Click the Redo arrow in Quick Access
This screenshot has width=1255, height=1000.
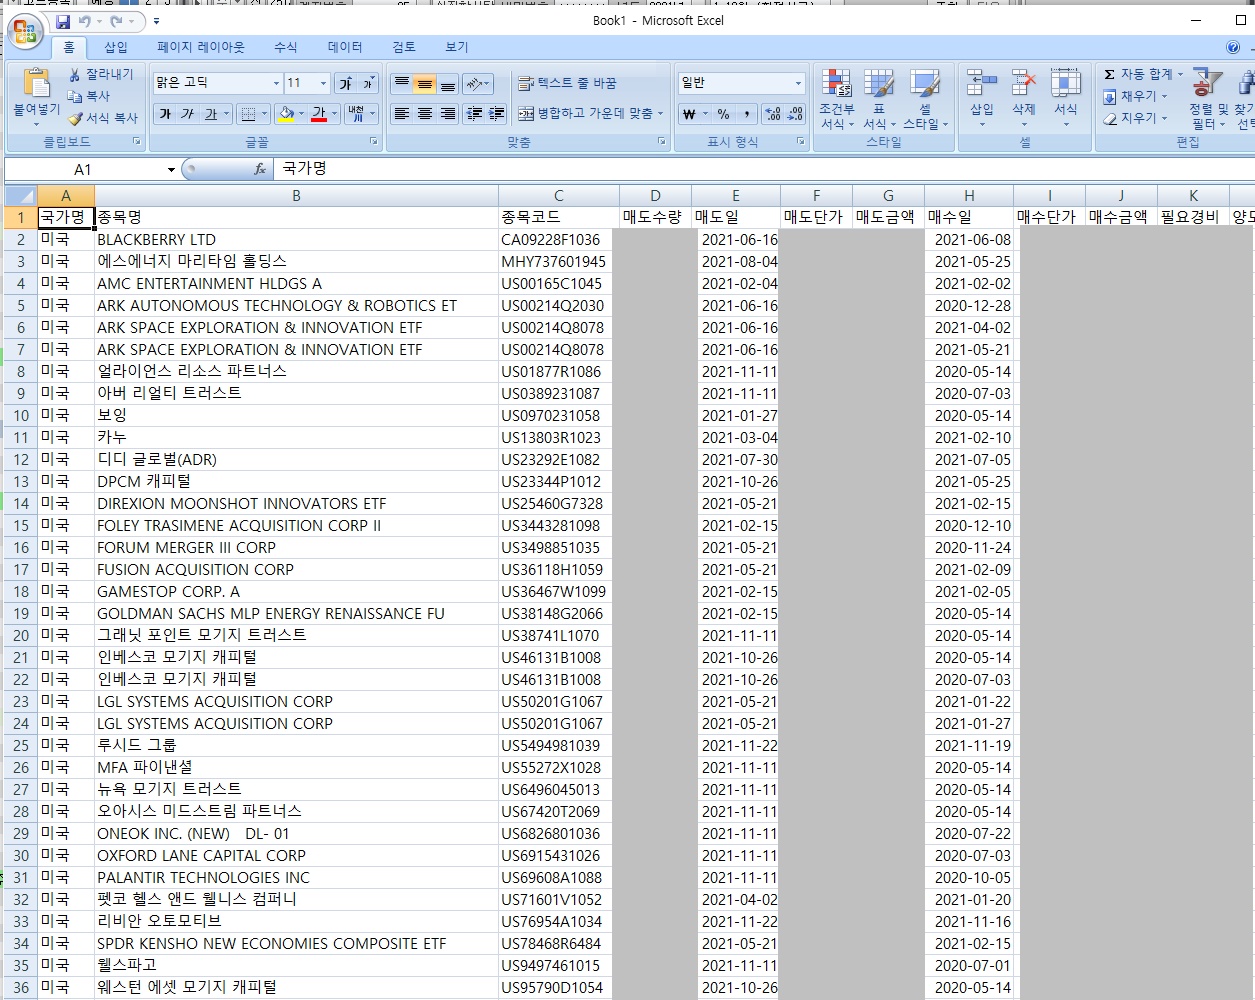click(x=117, y=21)
